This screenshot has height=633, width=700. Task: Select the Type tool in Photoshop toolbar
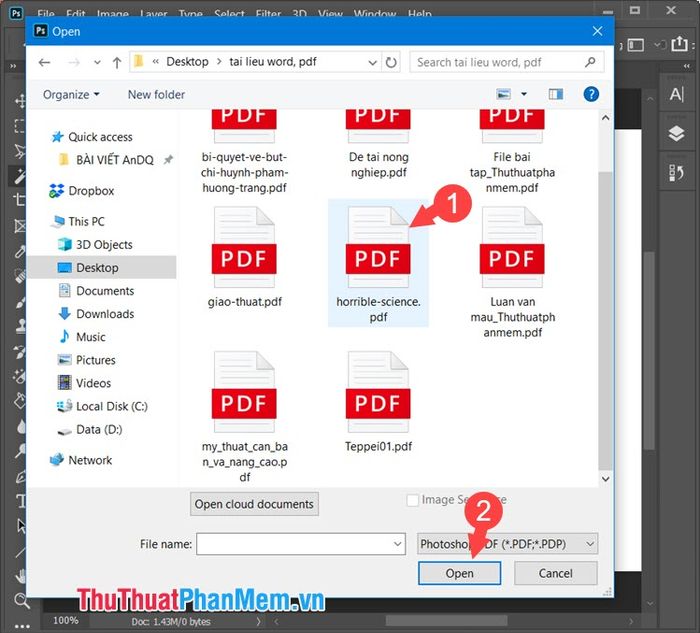[21, 501]
